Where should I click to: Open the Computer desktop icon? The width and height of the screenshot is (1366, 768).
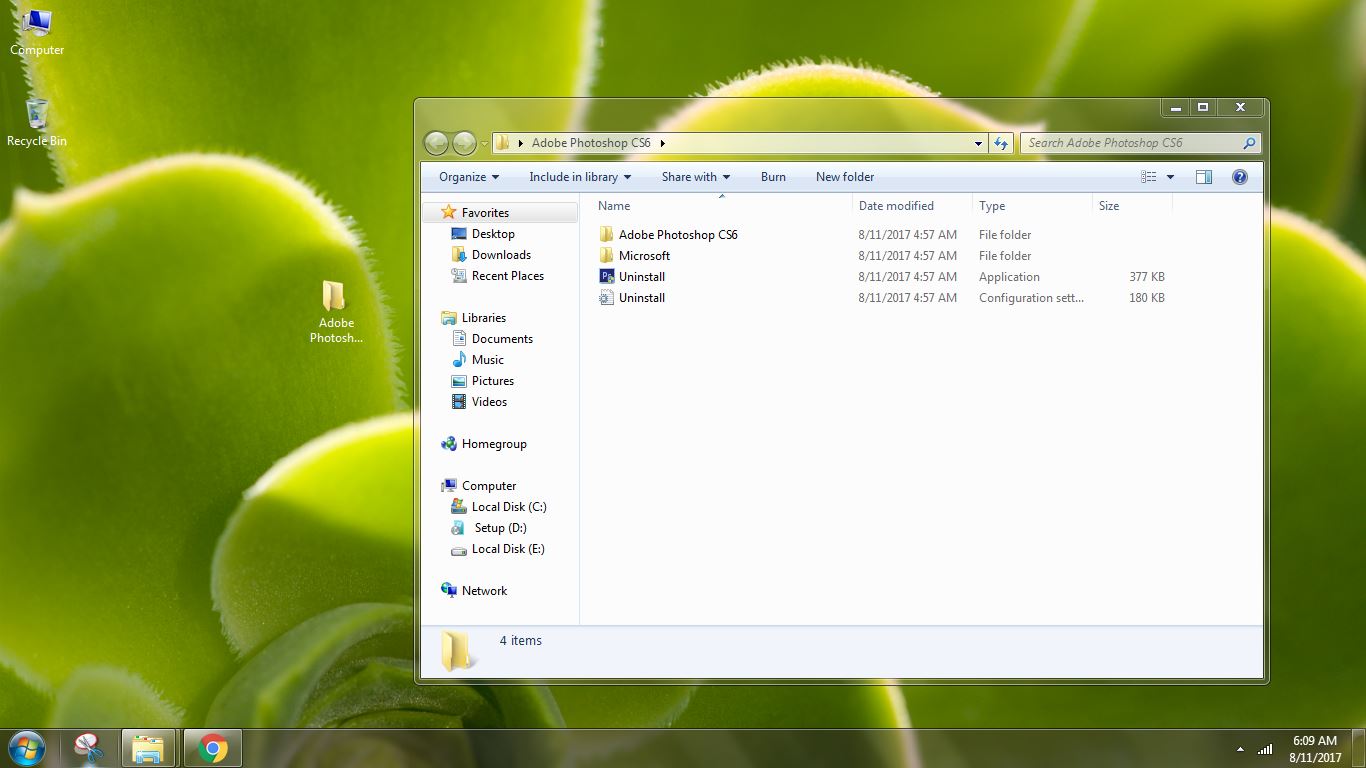click(37, 32)
